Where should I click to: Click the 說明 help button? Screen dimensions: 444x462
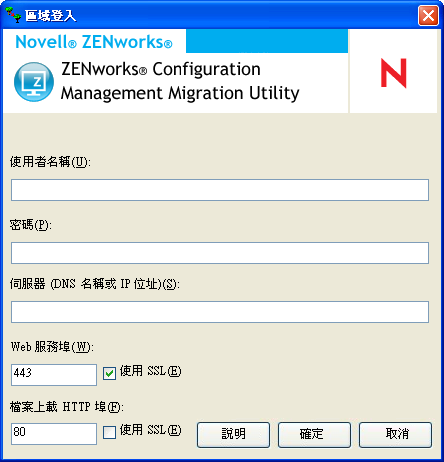click(x=233, y=435)
